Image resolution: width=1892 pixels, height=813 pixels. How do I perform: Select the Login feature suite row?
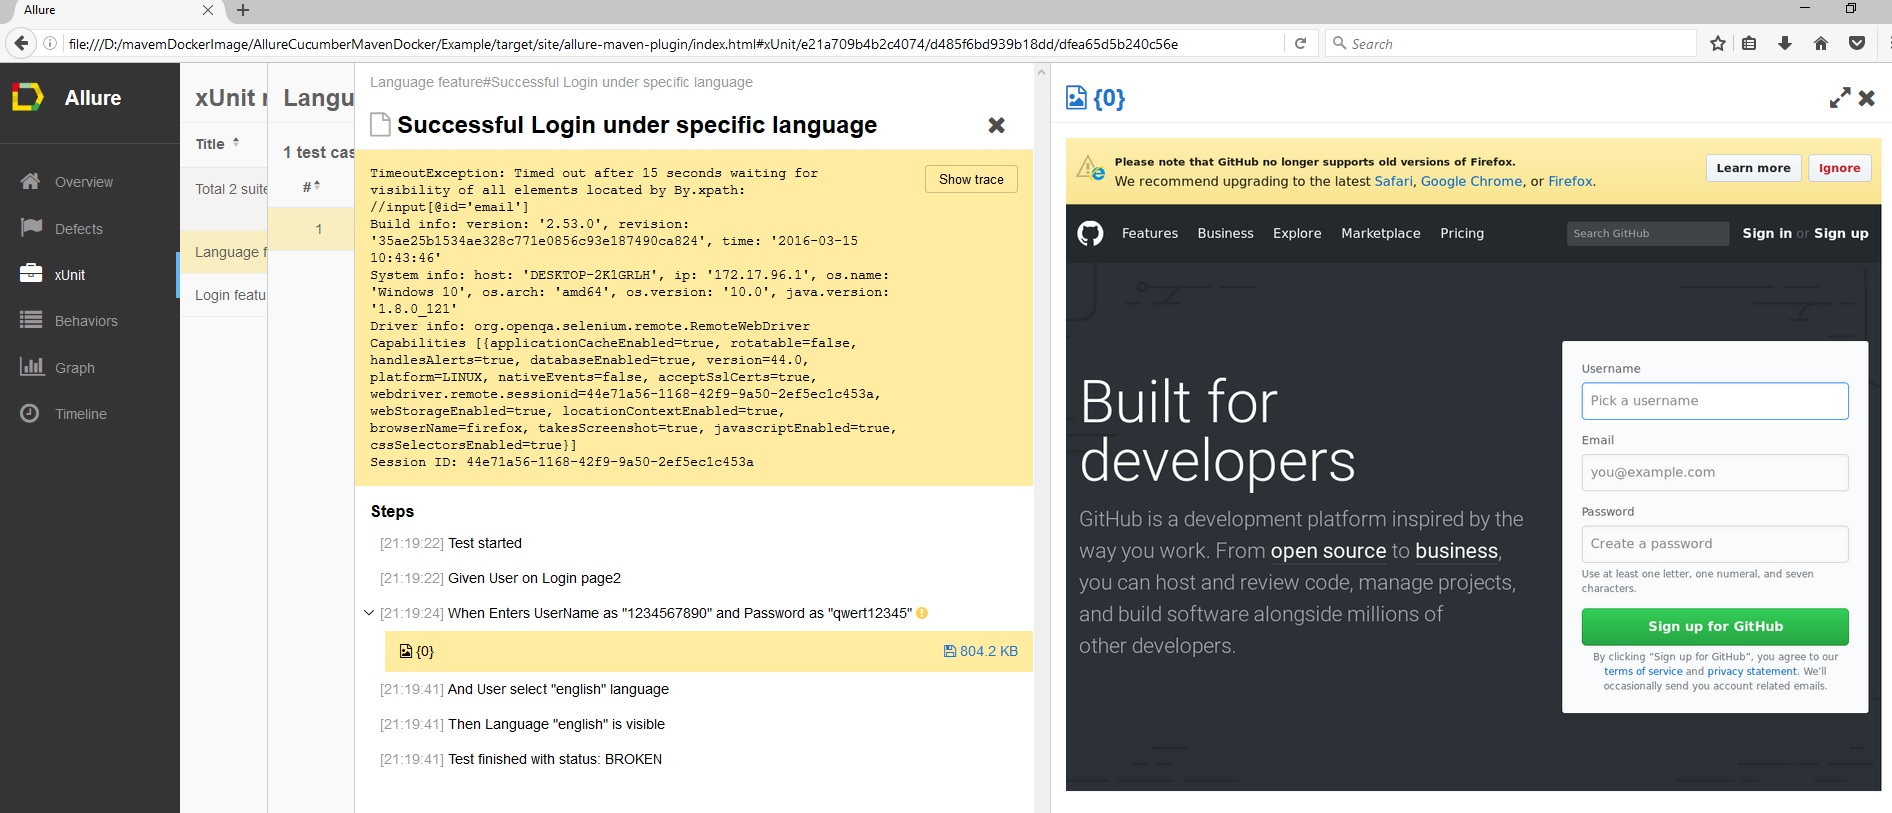(224, 295)
